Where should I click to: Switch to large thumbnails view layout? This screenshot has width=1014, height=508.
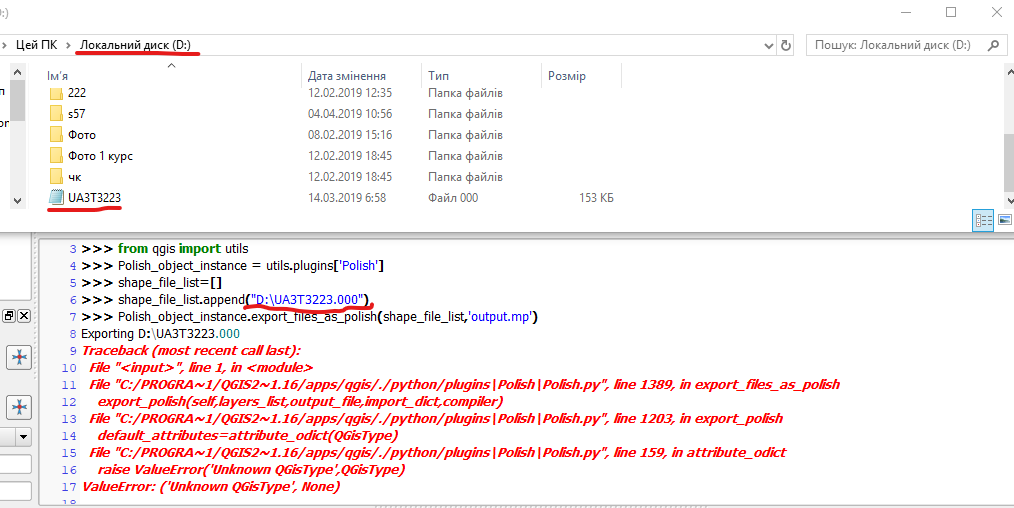pyautogui.click(x=1004, y=220)
